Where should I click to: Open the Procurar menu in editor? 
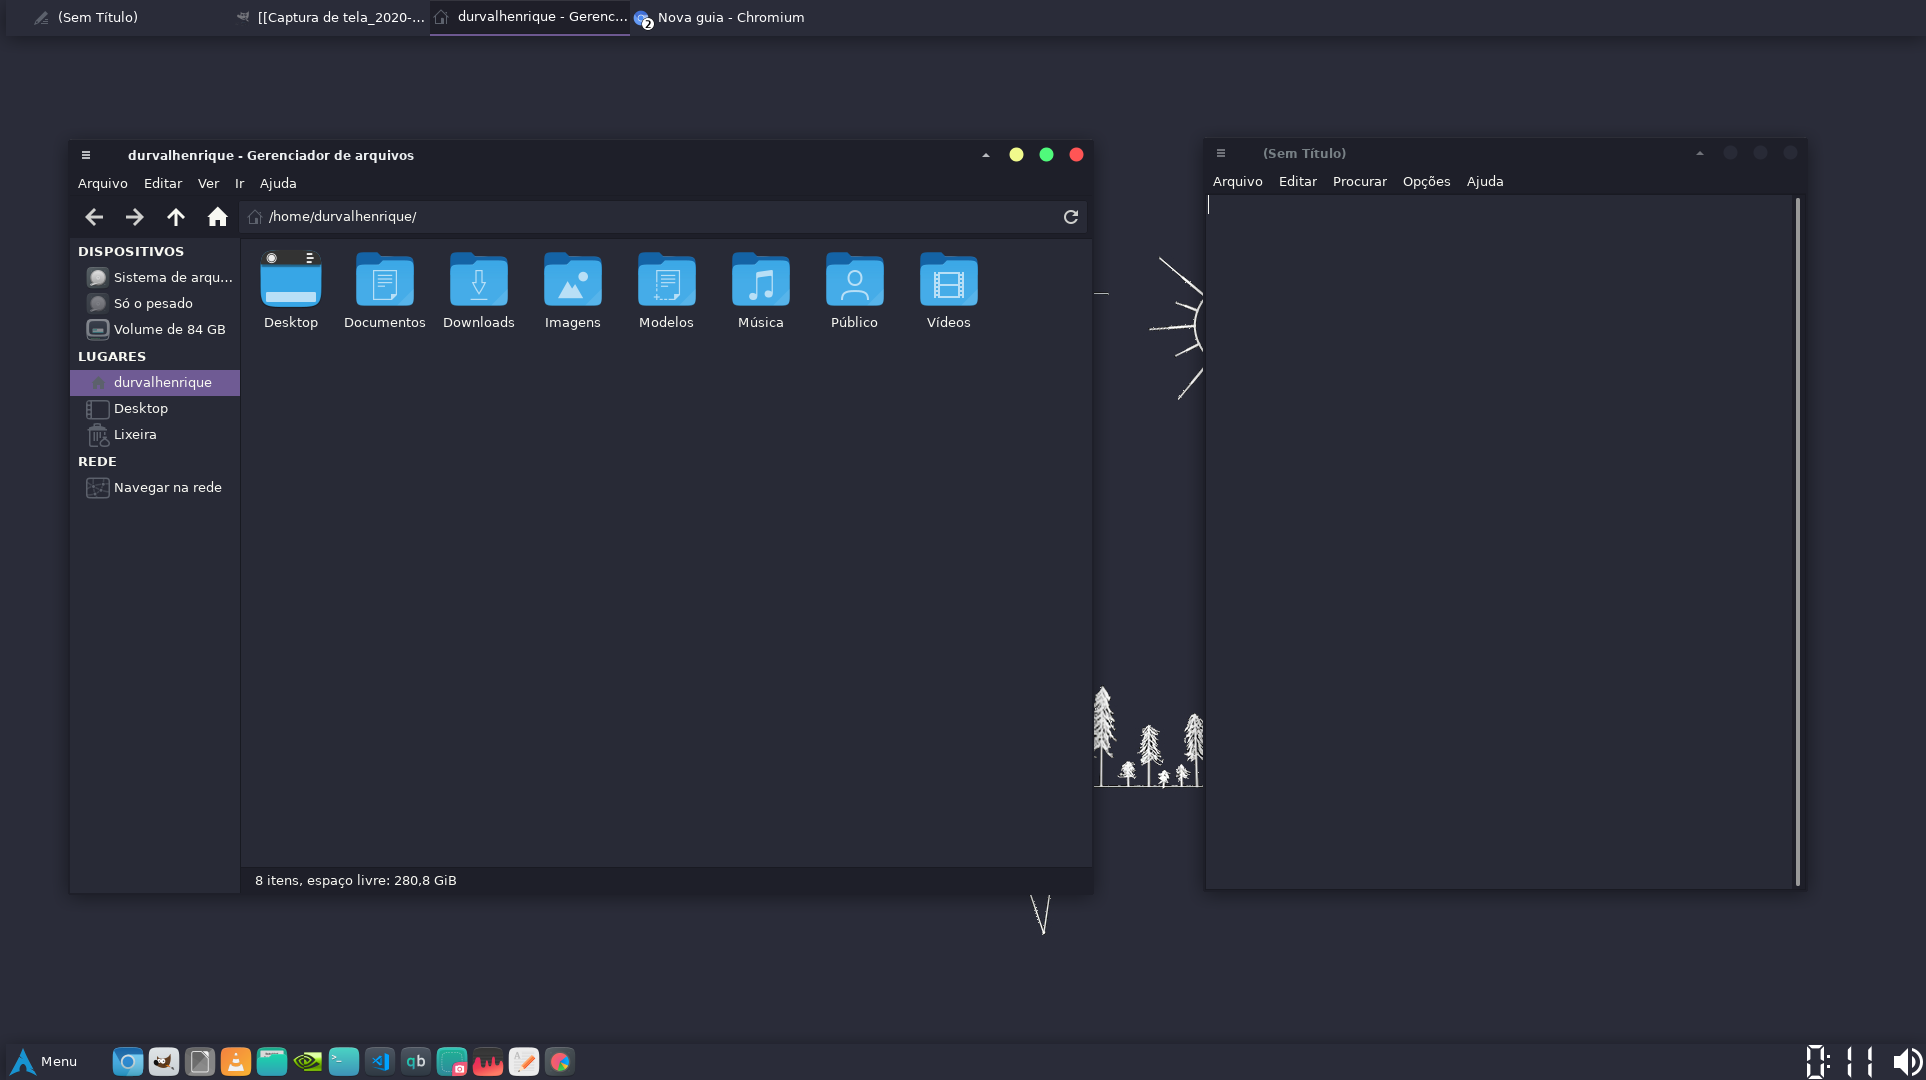(x=1359, y=182)
